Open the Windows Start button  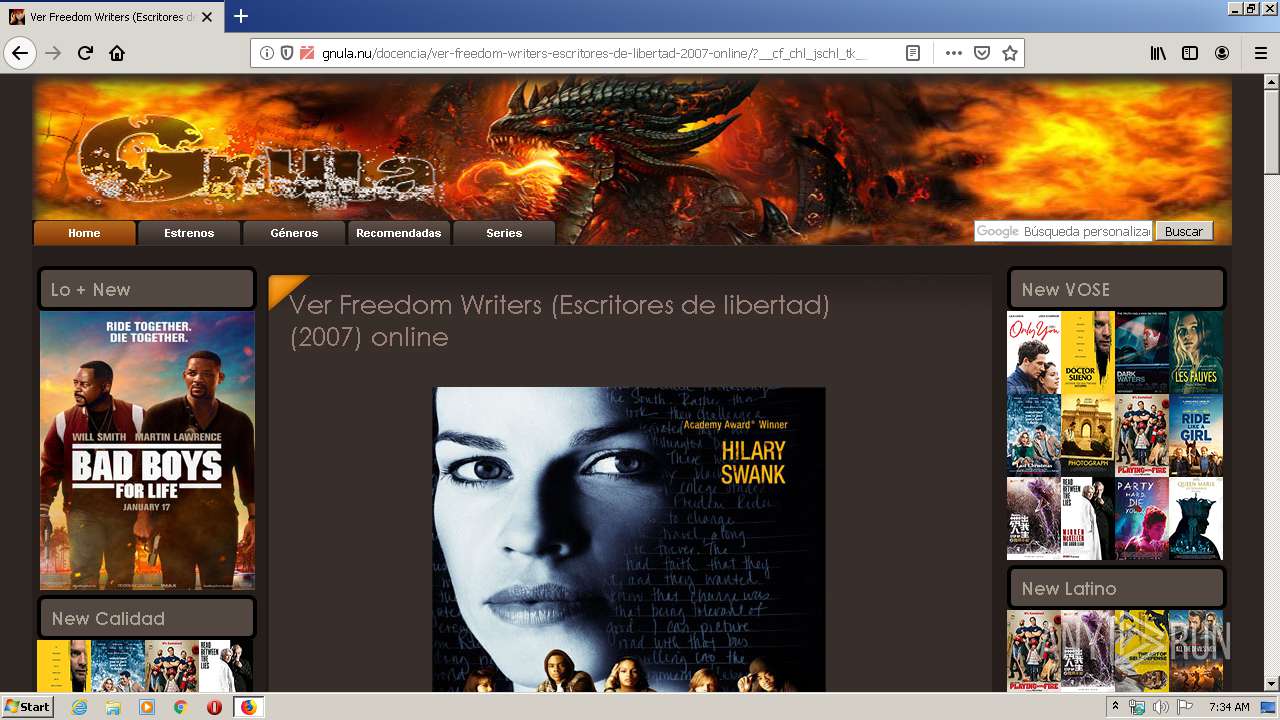click(27, 706)
